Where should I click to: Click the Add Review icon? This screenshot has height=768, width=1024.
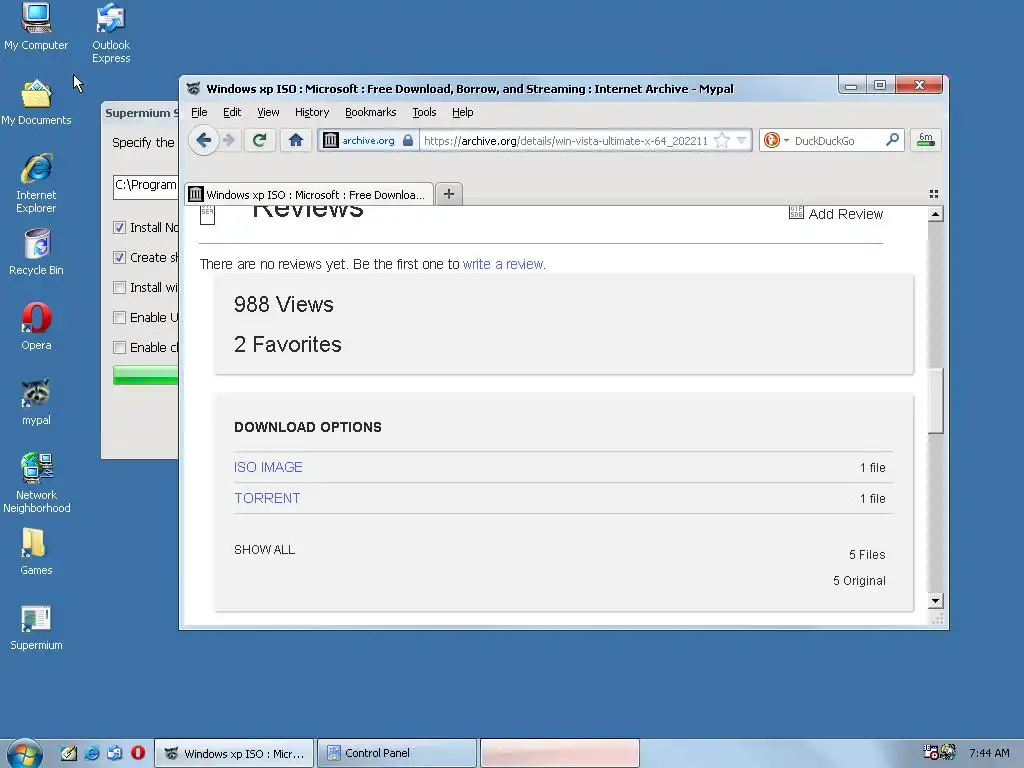(796, 212)
